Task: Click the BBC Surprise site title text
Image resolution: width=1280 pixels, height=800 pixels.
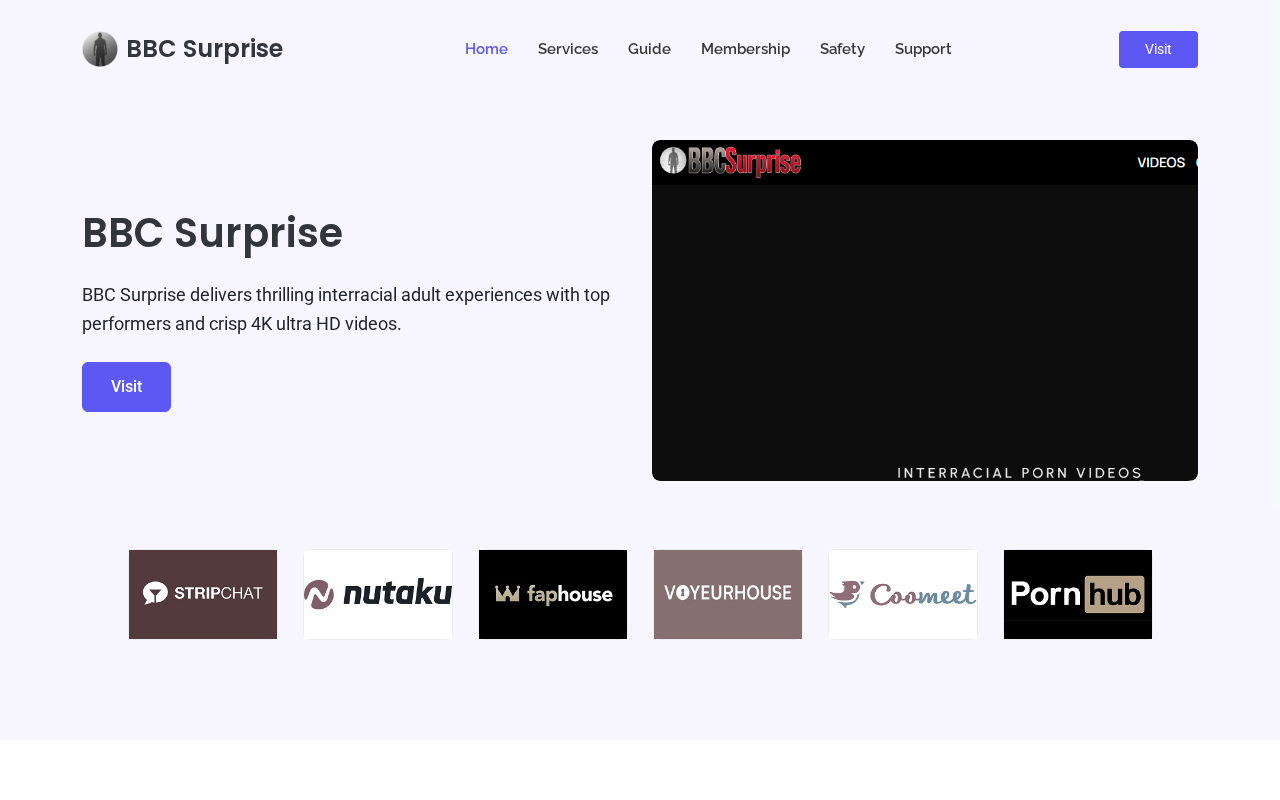Action: (204, 49)
